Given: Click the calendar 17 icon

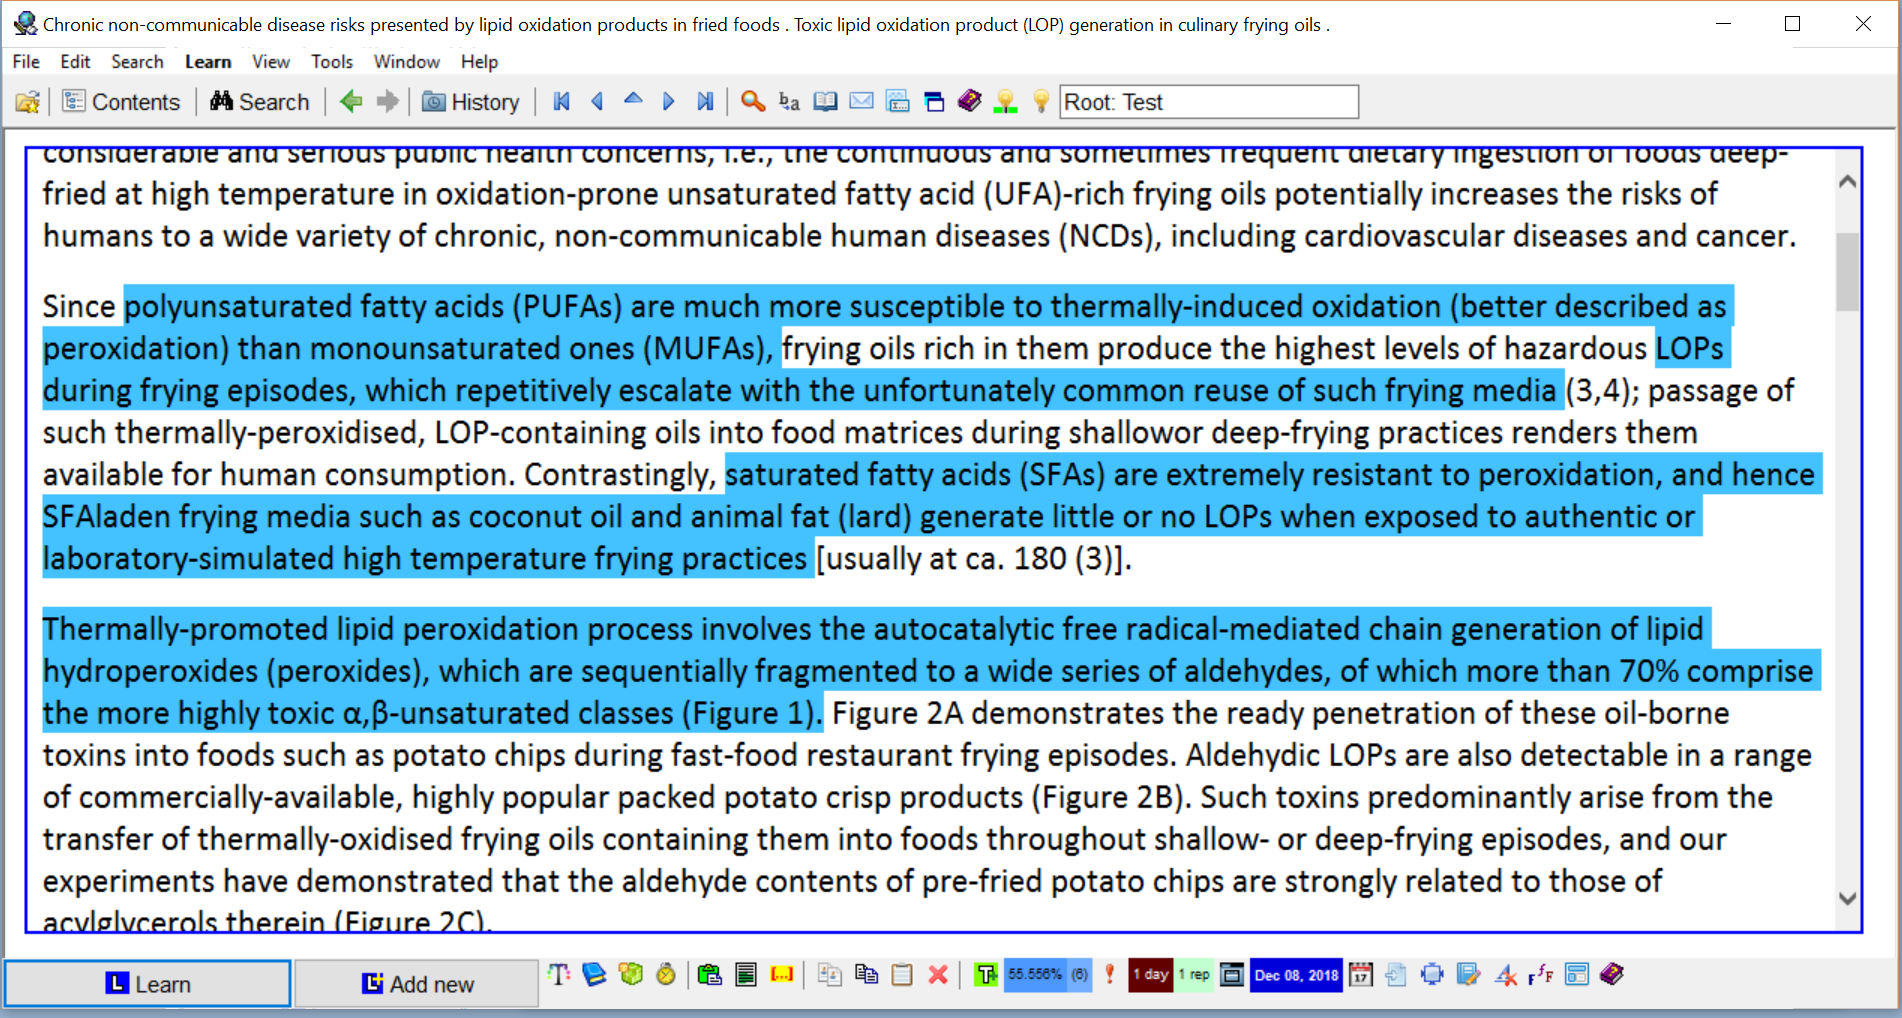Looking at the screenshot, I should point(1361,974).
